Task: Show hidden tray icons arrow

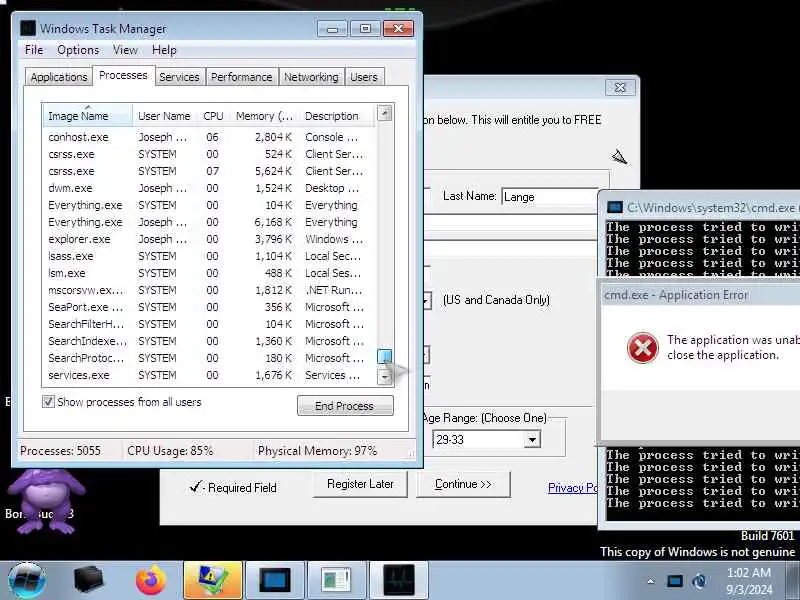Action: click(651, 581)
